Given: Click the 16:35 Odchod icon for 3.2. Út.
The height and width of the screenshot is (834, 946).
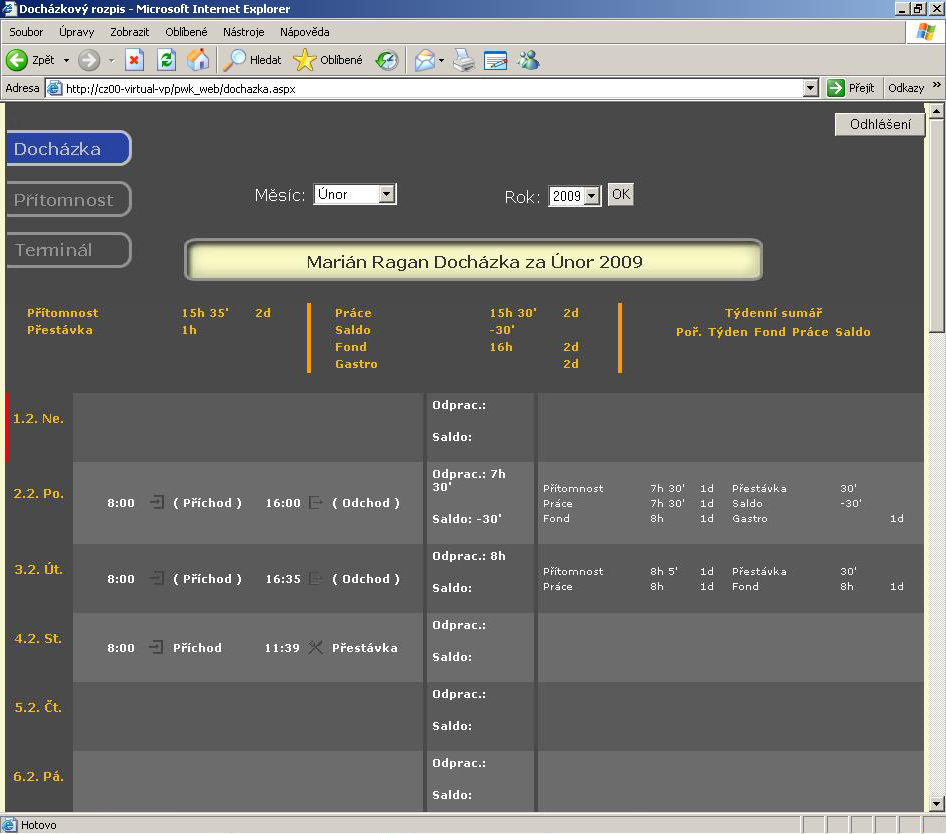Looking at the screenshot, I should pos(316,579).
